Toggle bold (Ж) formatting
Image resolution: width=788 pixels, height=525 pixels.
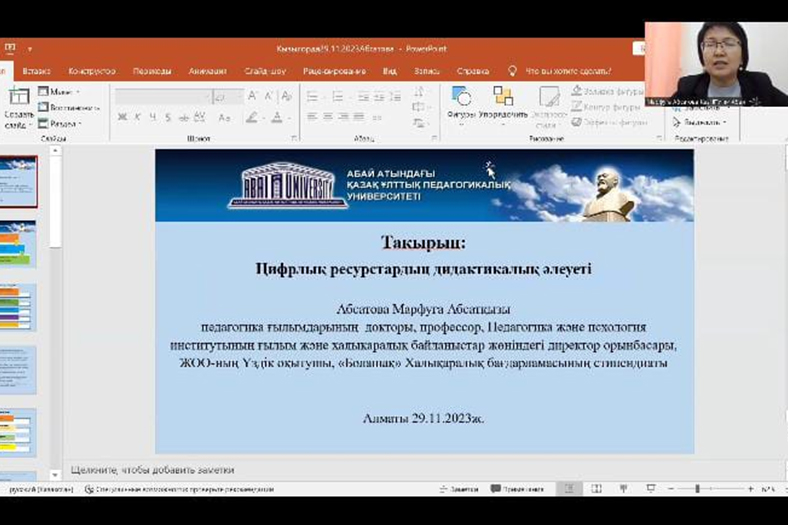pyautogui.click(x=123, y=117)
